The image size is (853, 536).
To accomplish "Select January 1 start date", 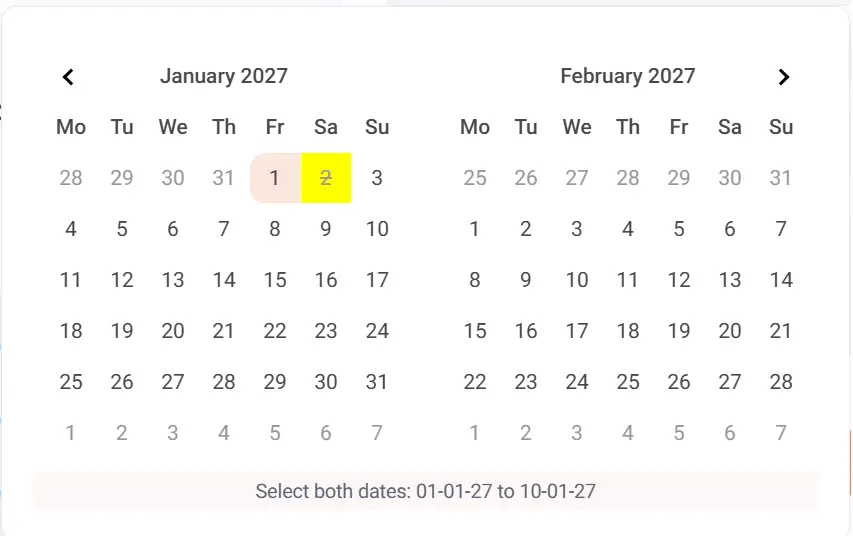I will (x=275, y=178).
